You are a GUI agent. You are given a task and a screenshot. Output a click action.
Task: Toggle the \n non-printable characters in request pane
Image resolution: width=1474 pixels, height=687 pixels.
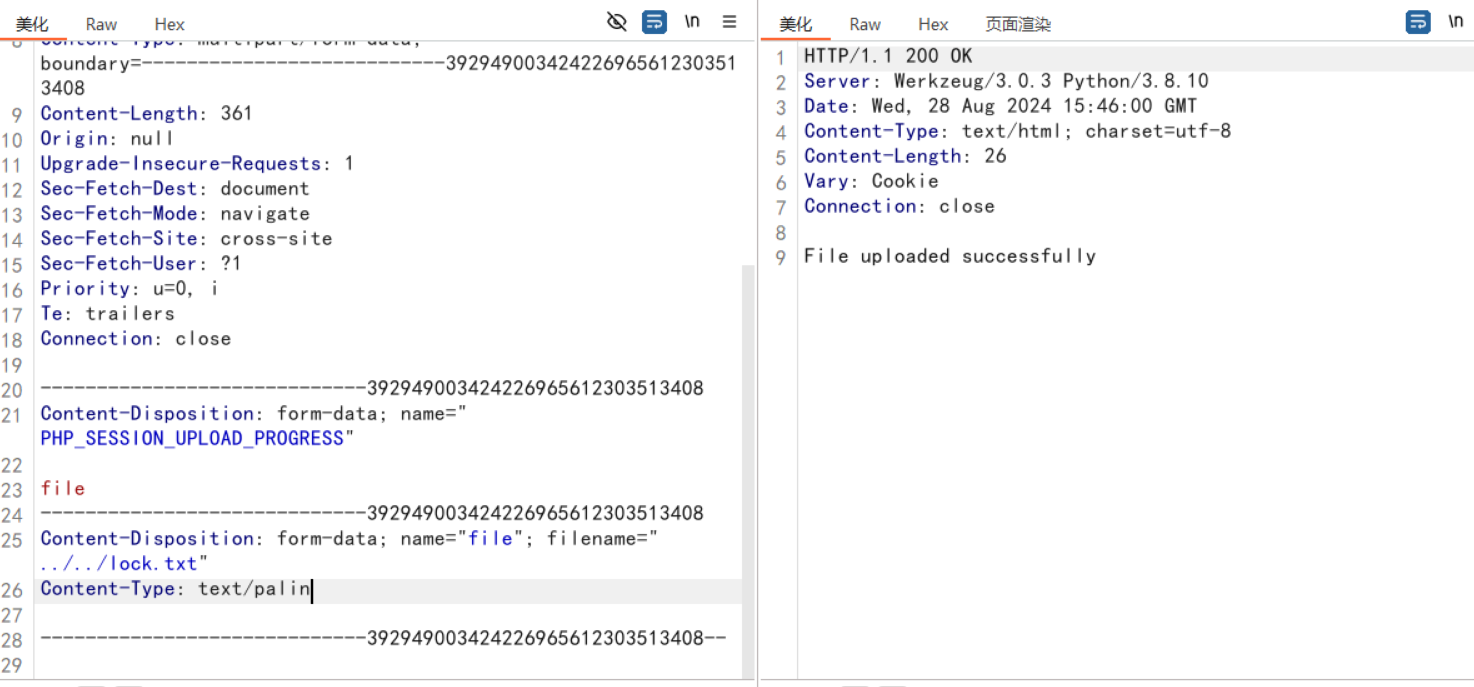point(692,22)
